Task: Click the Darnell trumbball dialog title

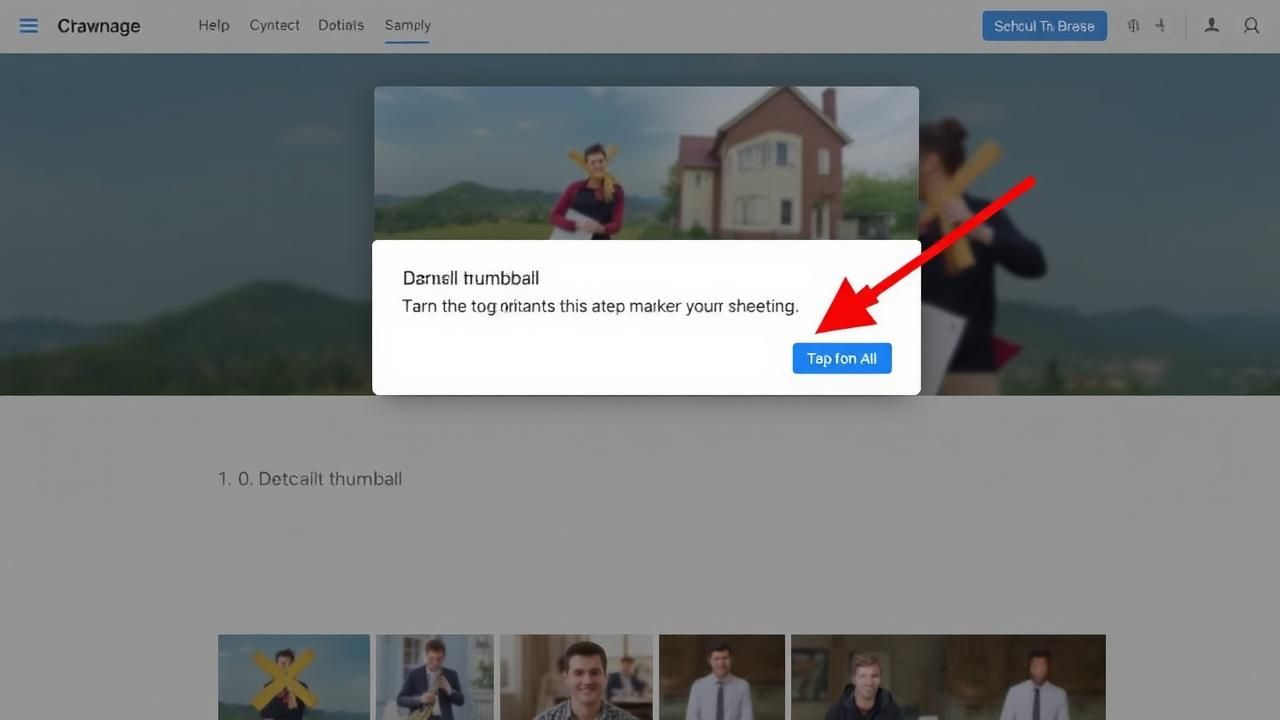Action: pyautogui.click(x=470, y=278)
